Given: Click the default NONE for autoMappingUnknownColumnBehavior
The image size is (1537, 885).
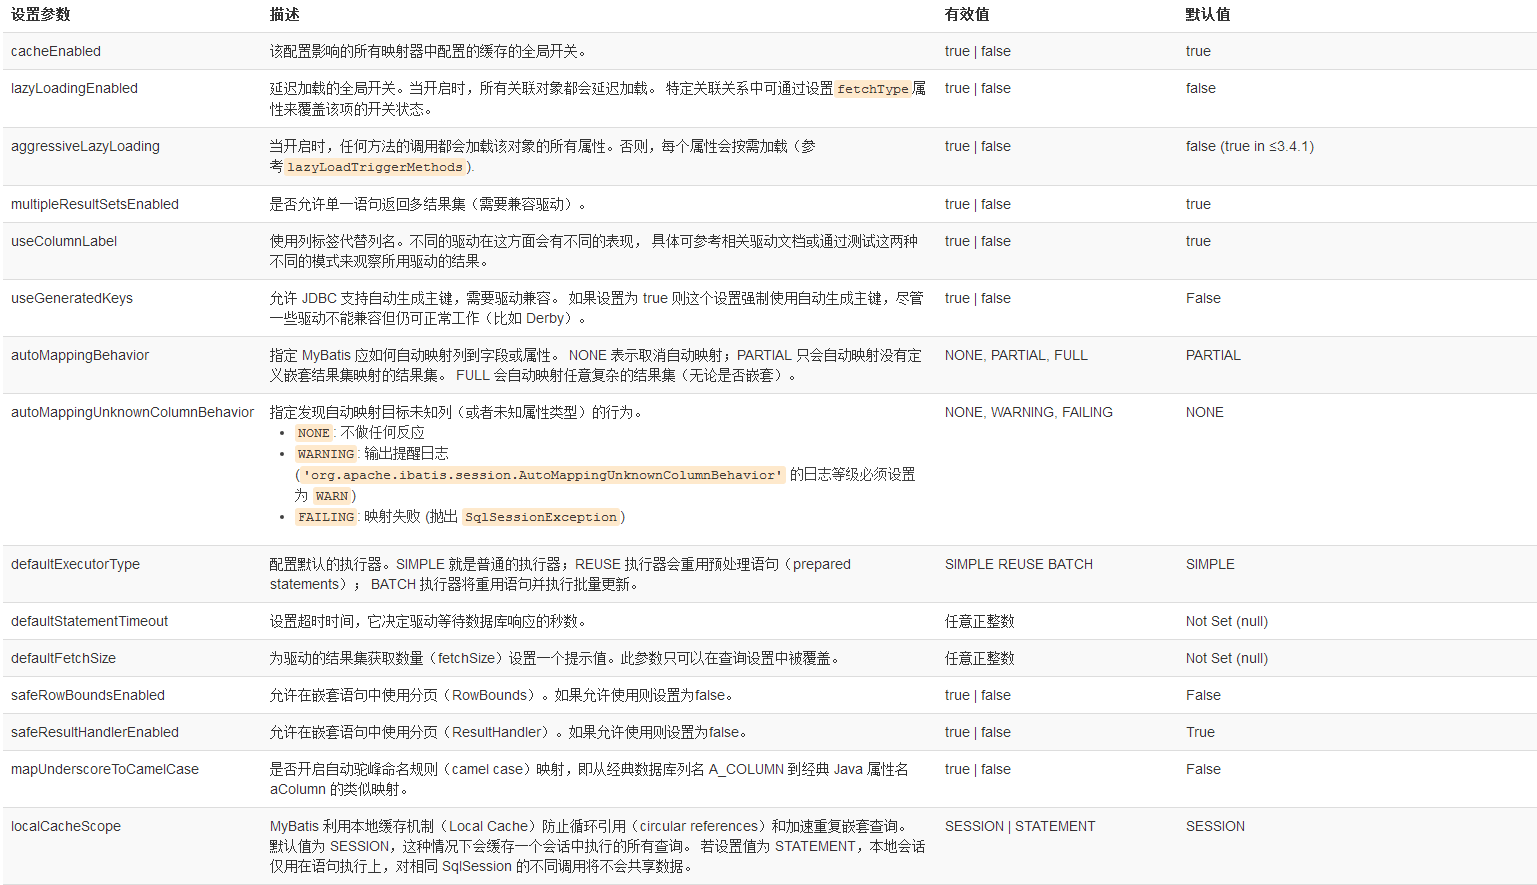Looking at the screenshot, I should point(1205,412).
